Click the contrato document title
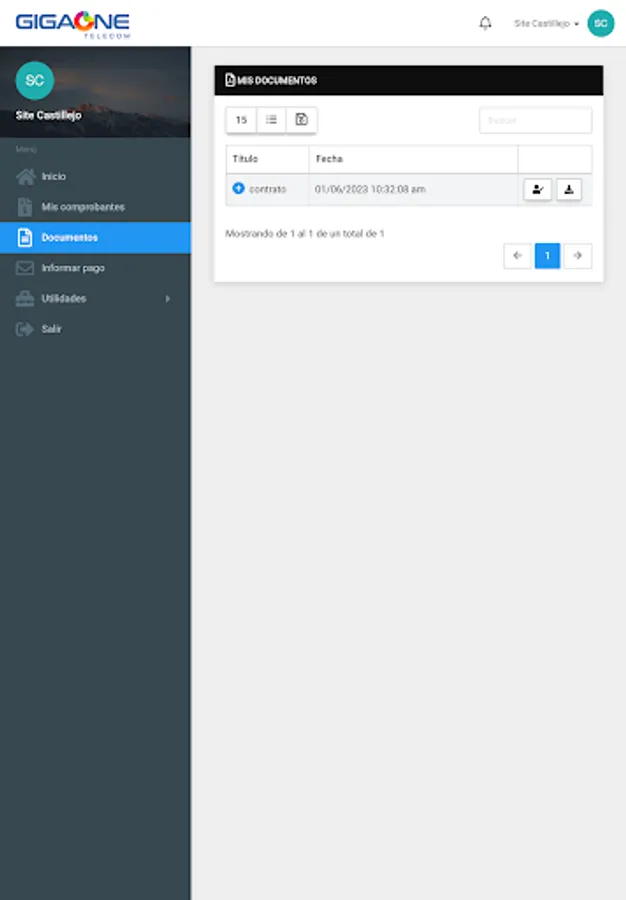Viewport: 626px width, 900px height. pos(267,189)
